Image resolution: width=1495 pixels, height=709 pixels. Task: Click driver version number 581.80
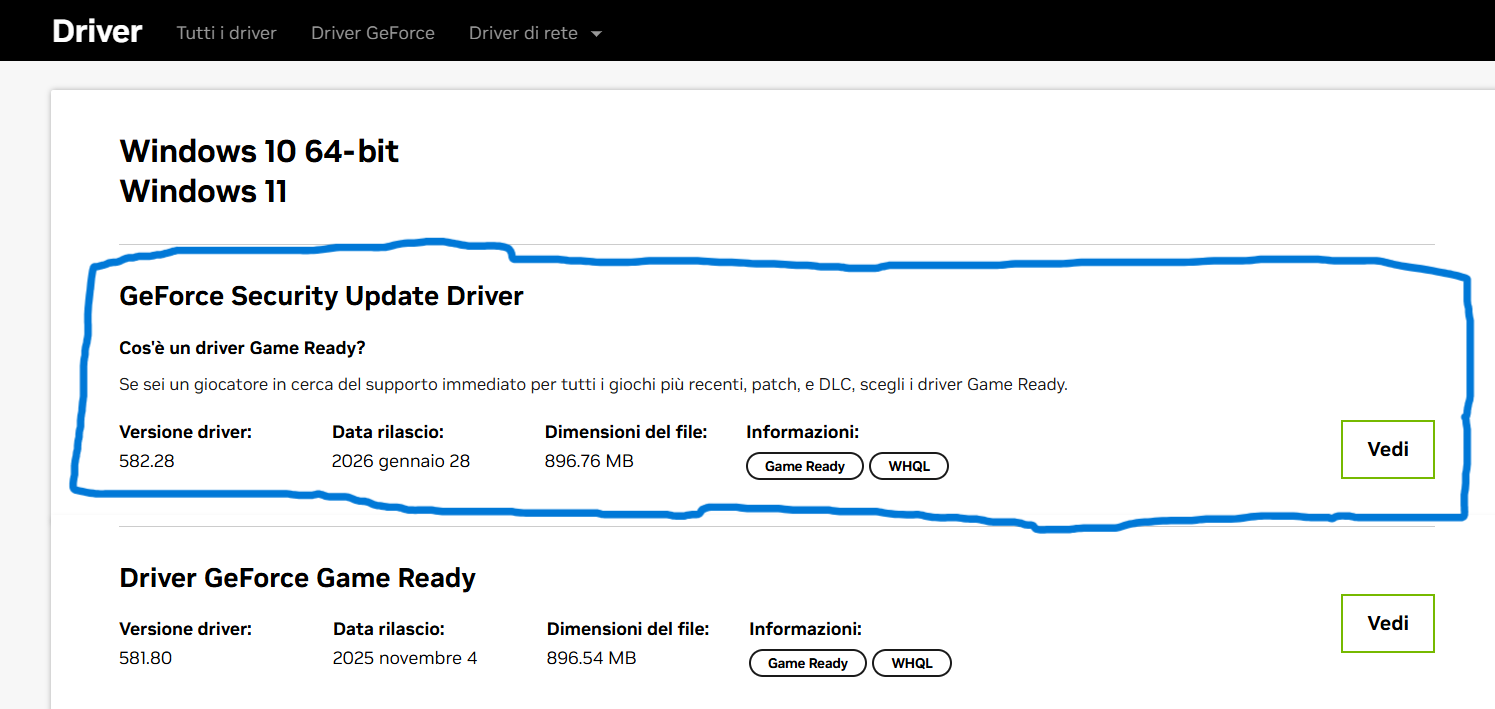pos(146,658)
